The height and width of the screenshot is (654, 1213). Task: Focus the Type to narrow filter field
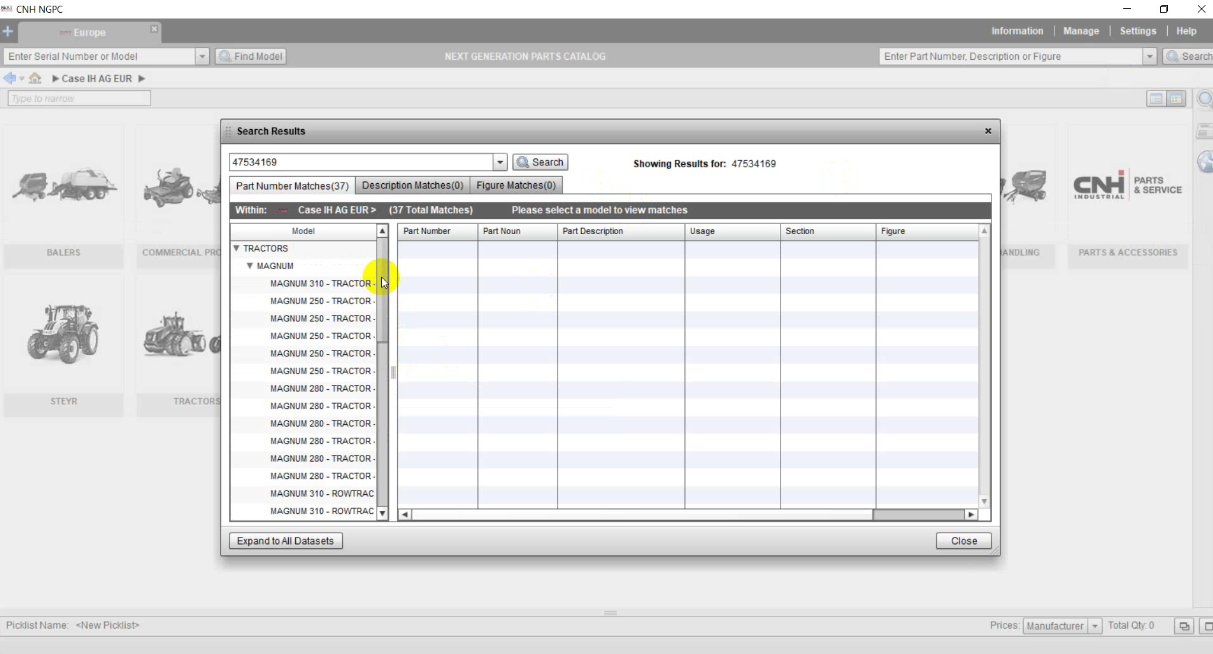point(79,99)
